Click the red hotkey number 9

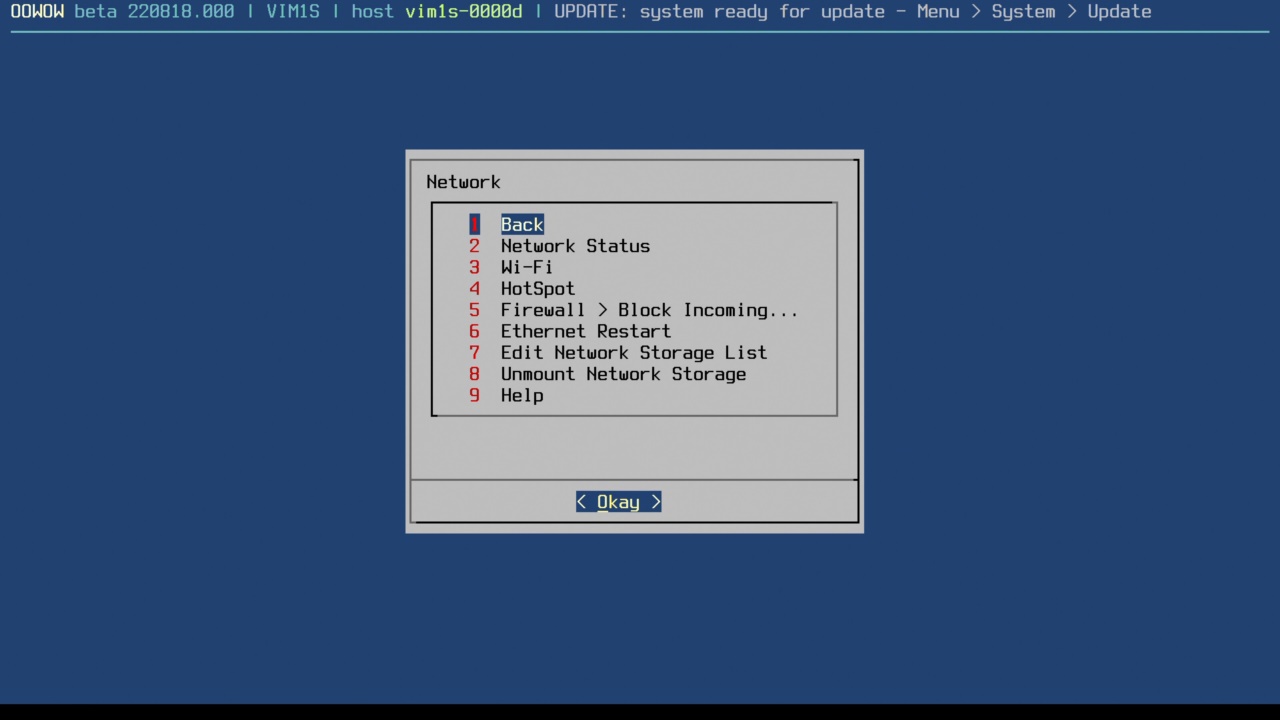474,396
